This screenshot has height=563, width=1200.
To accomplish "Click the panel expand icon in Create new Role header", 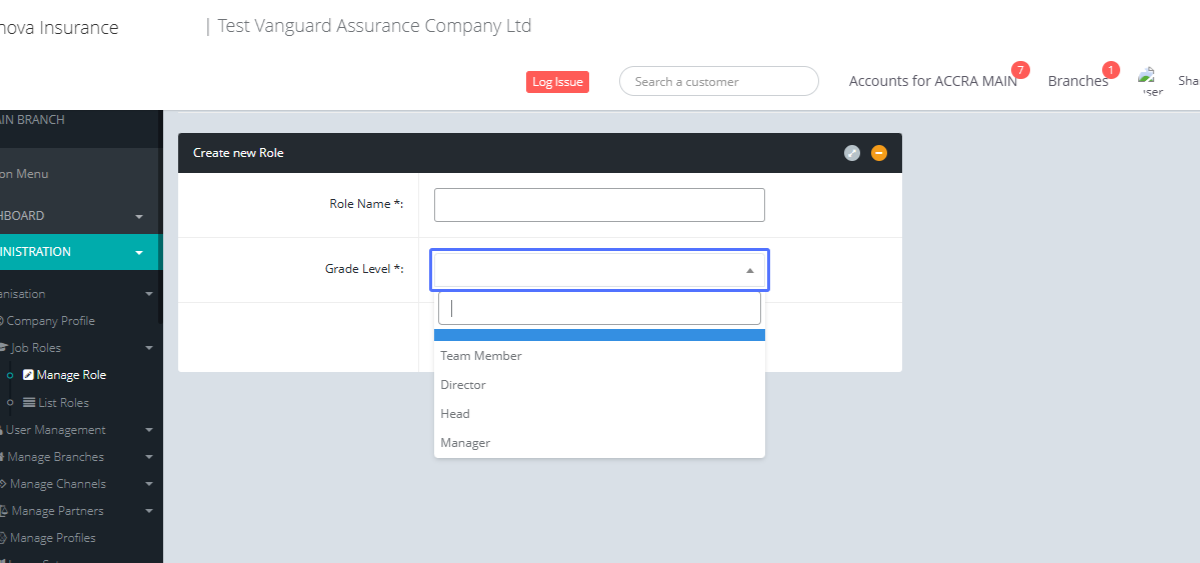I will click(x=852, y=153).
